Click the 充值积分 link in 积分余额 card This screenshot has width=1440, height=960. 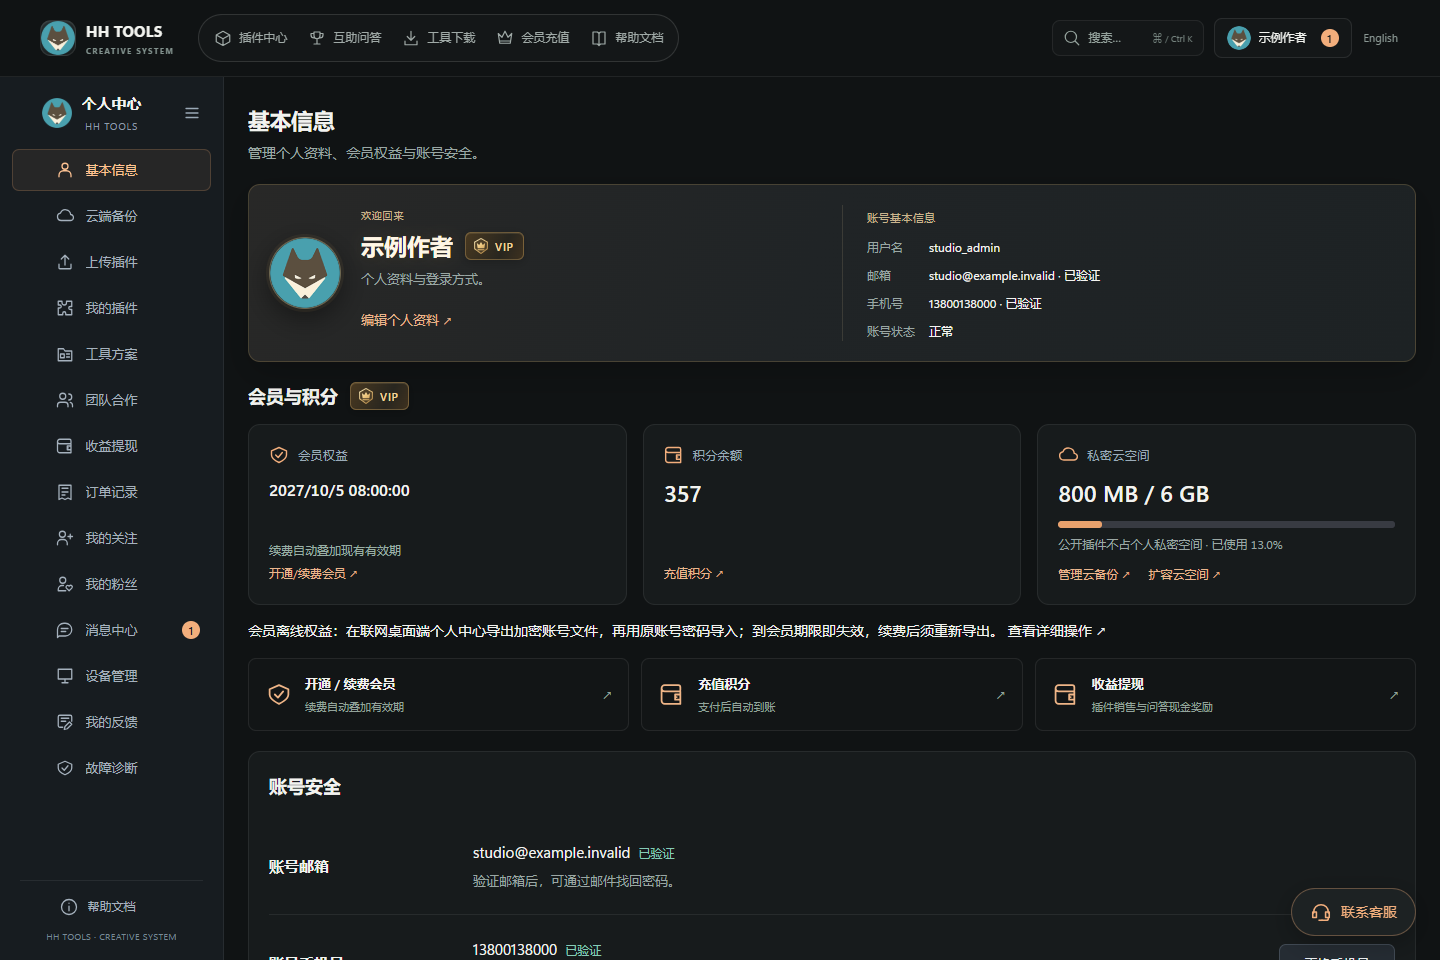pos(693,574)
